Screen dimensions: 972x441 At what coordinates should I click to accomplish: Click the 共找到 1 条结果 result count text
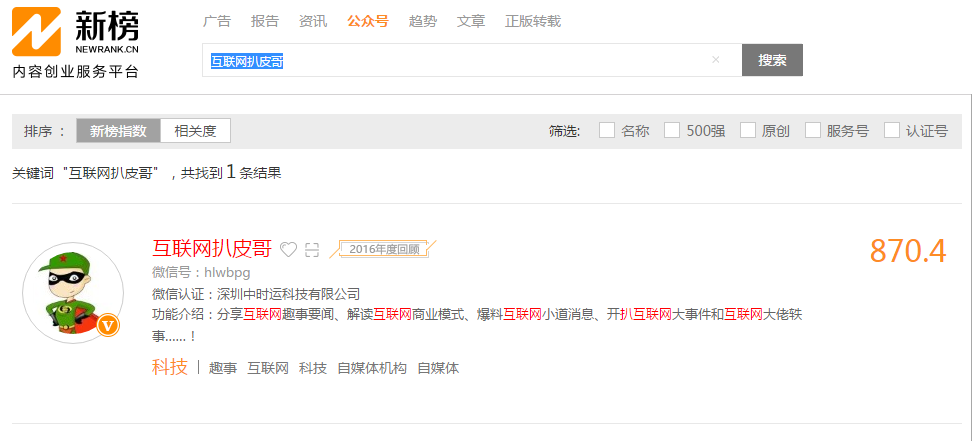[x=231, y=172]
